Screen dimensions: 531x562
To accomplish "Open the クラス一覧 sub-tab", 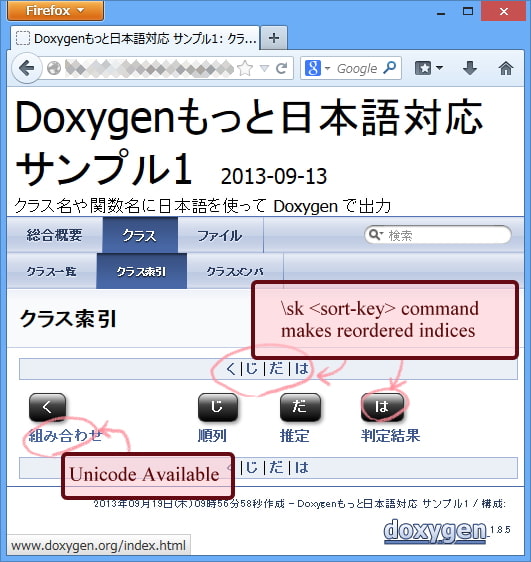I will 51,271.
